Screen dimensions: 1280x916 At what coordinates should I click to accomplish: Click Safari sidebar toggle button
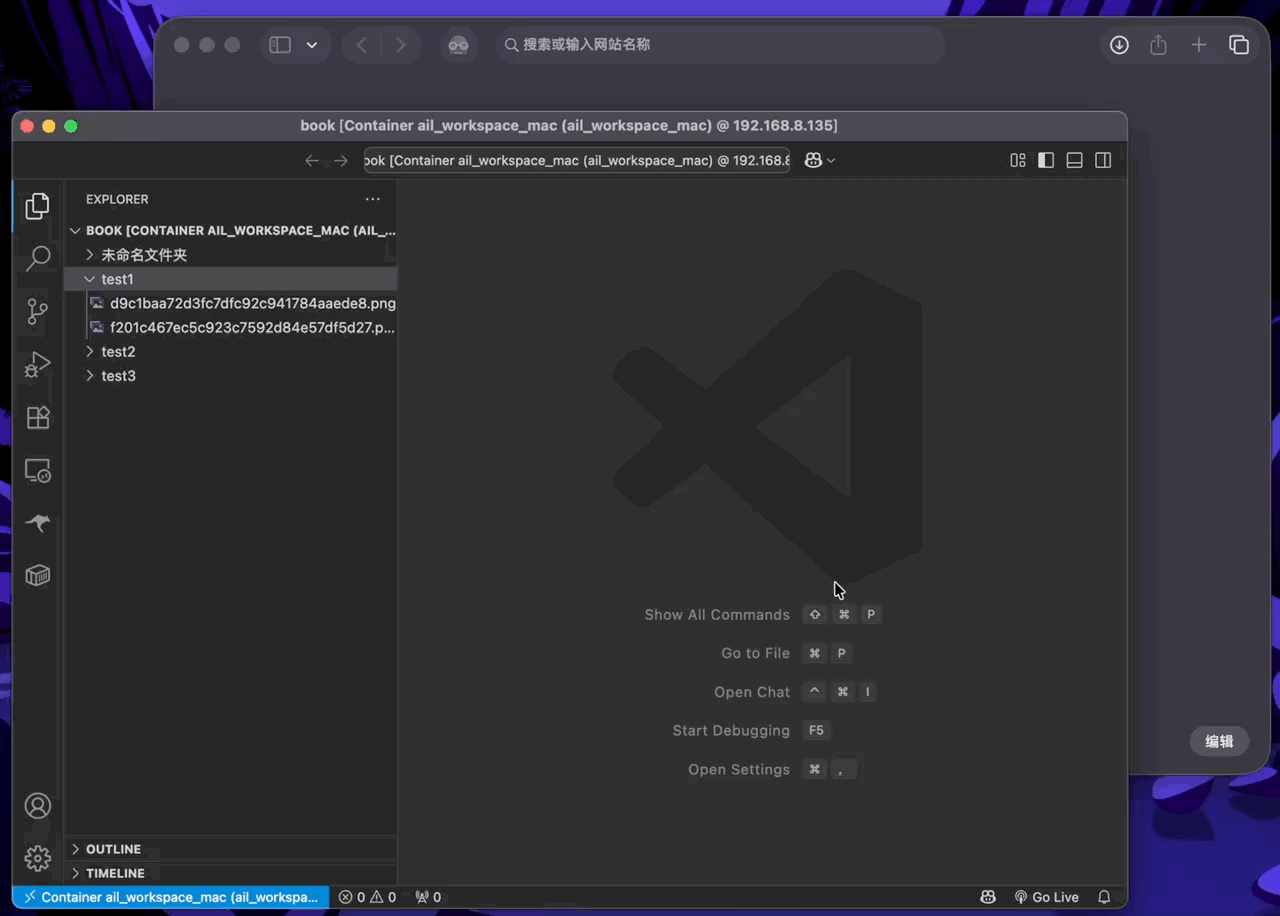pyautogui.click(x=280, y=45)
